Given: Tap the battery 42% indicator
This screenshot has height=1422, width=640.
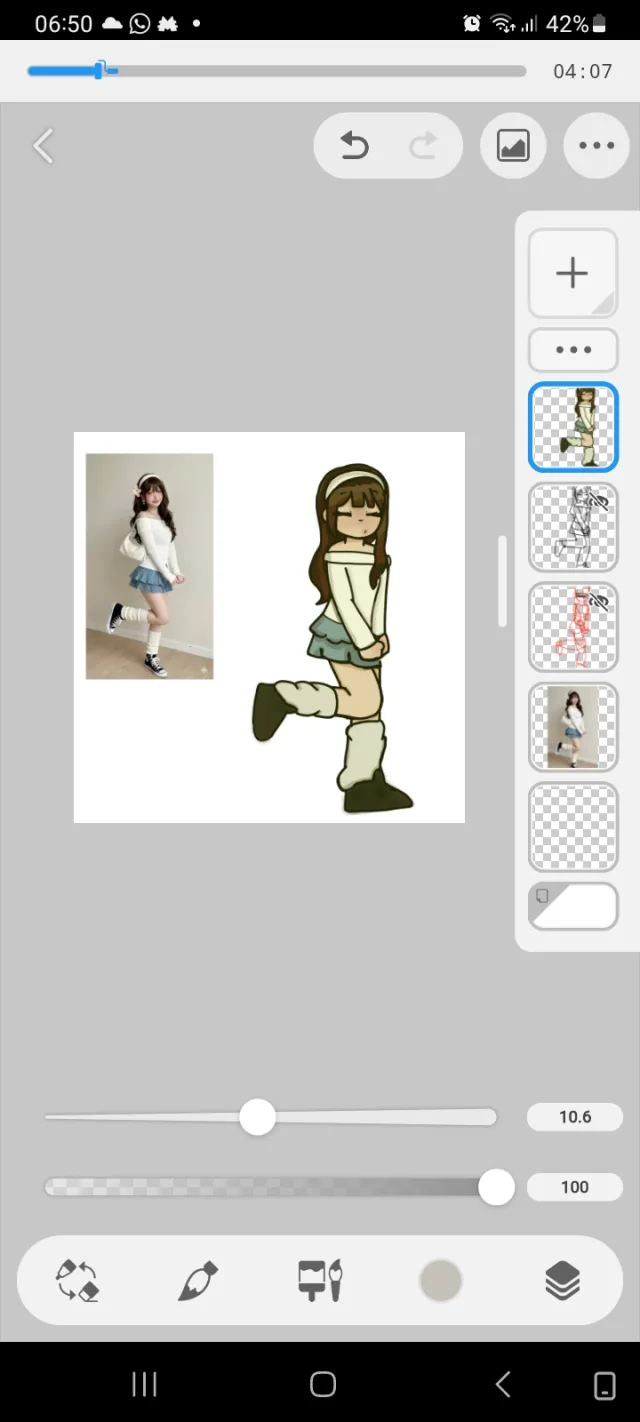Looking at the screenshot, I should [576, 23].
